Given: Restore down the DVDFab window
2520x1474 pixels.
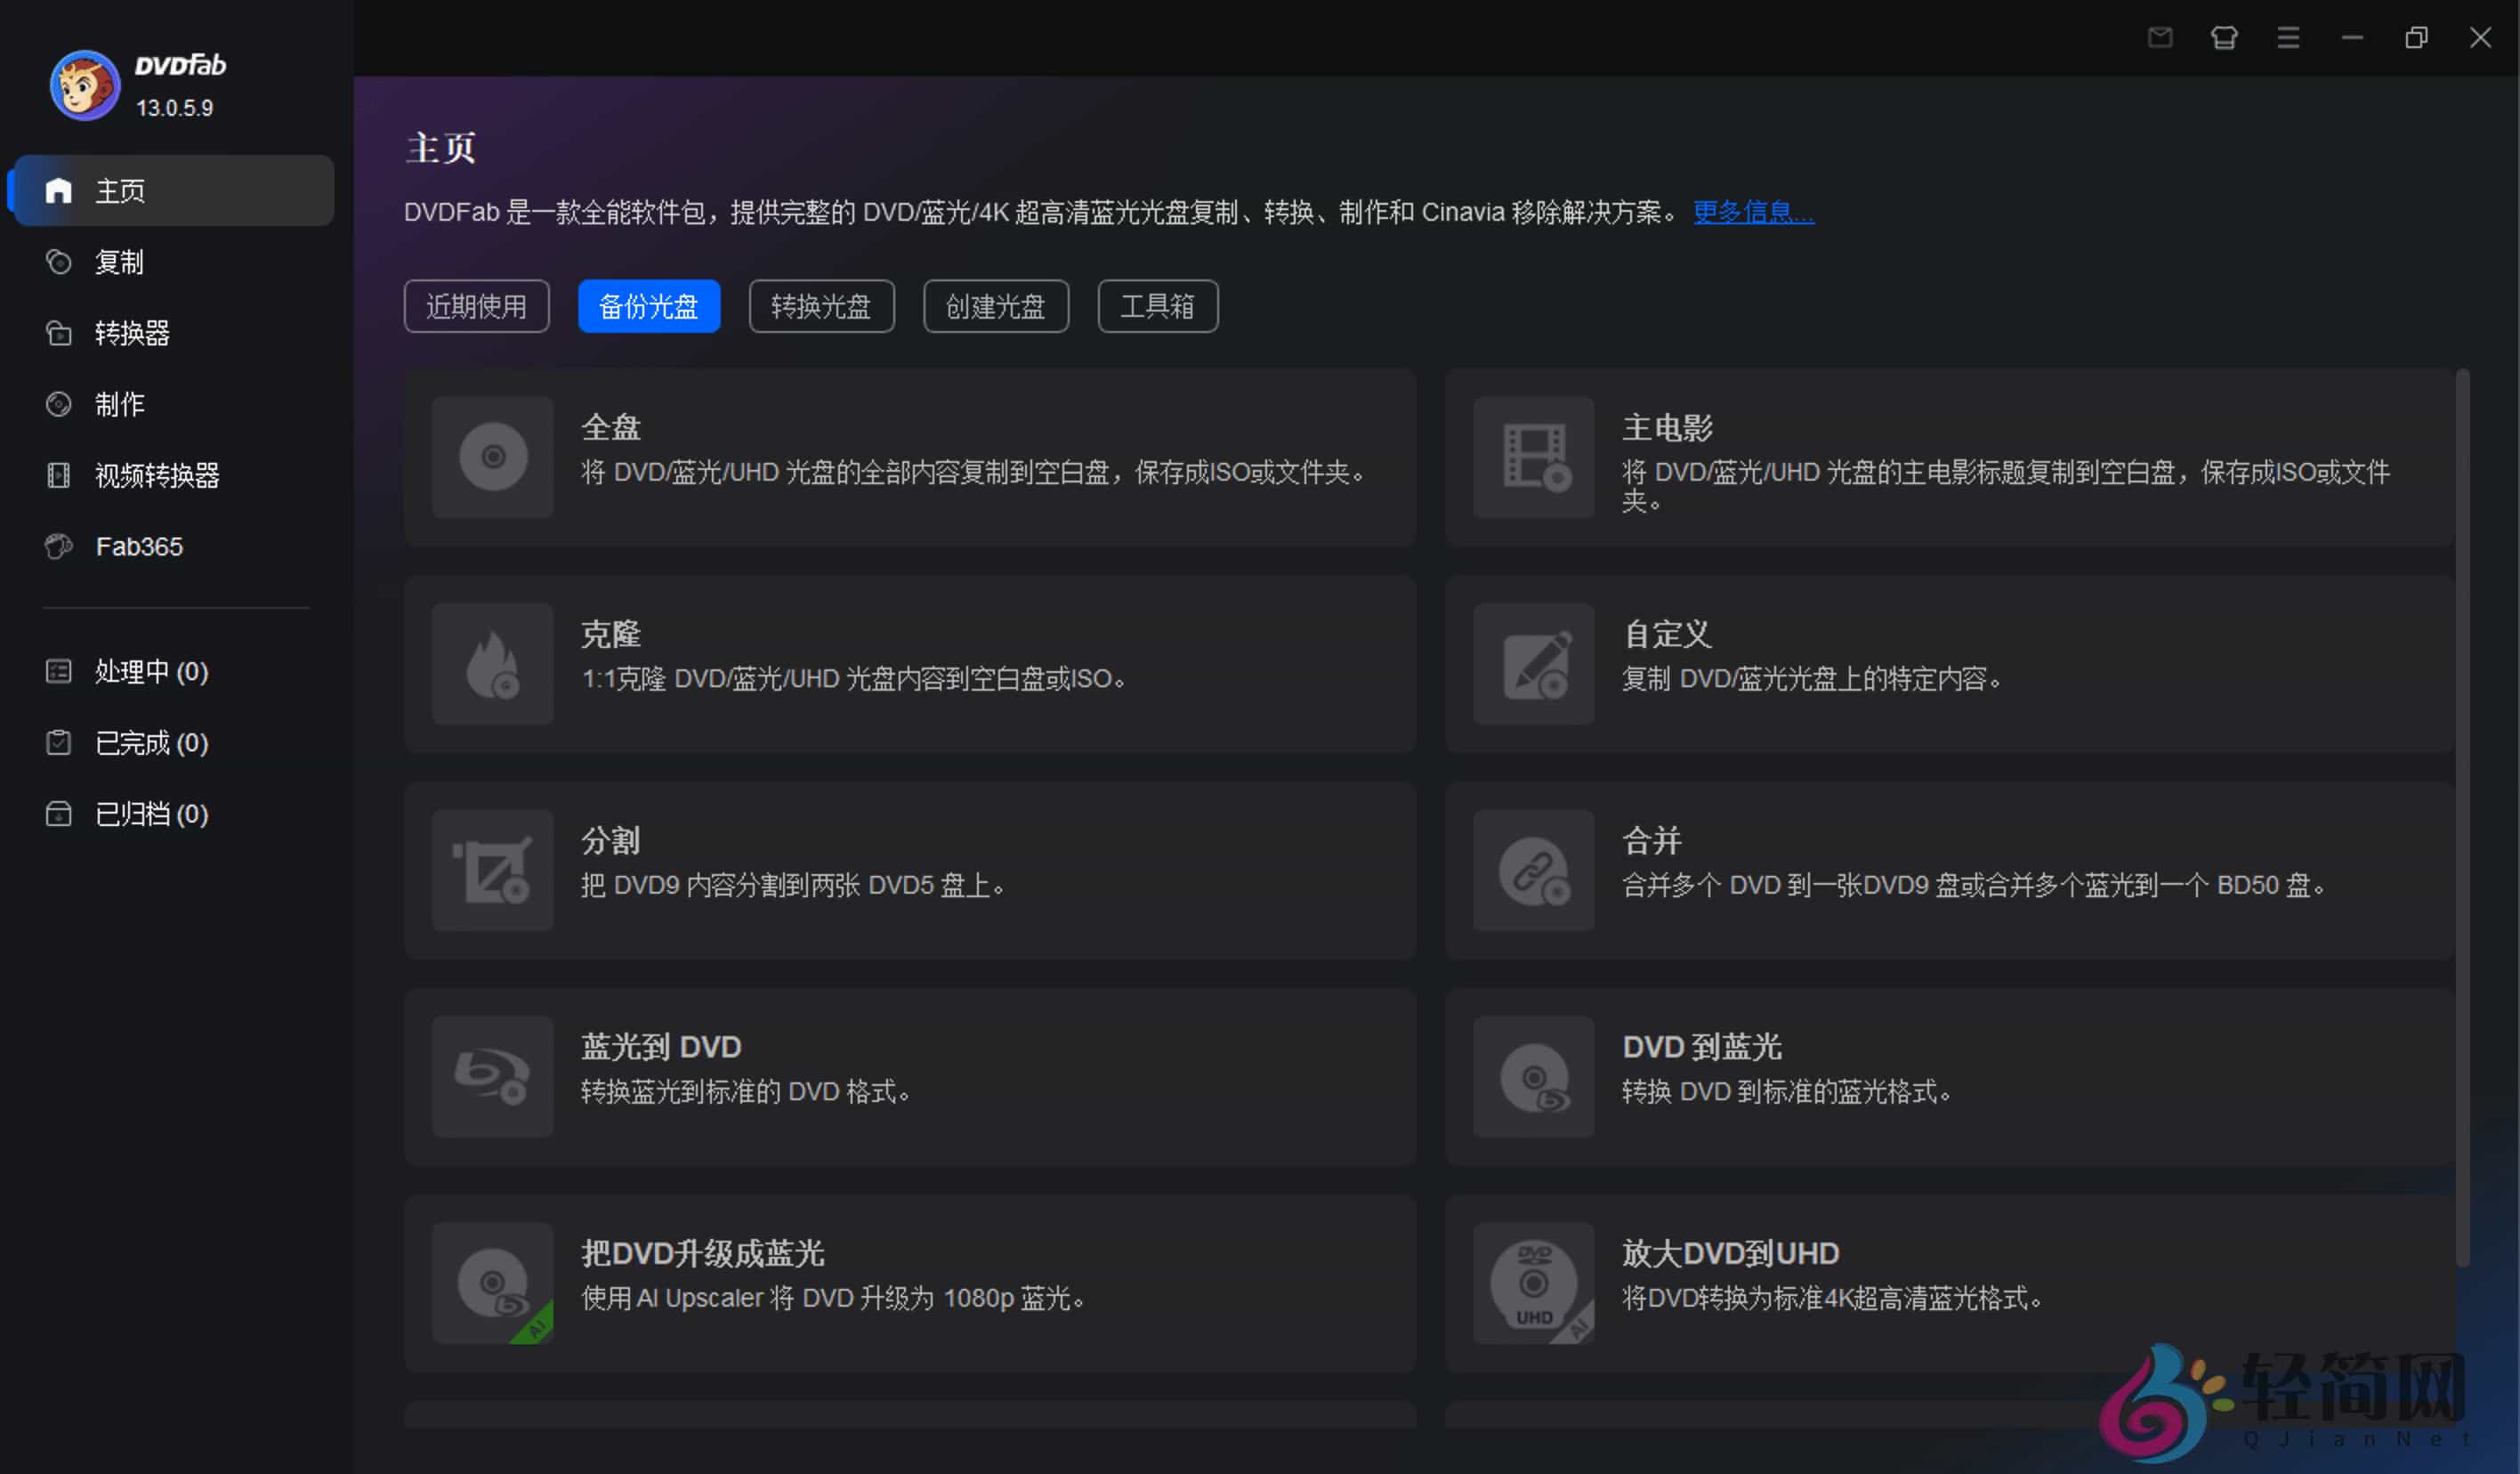Looking at the screenshot, I should pos(2416,38).
